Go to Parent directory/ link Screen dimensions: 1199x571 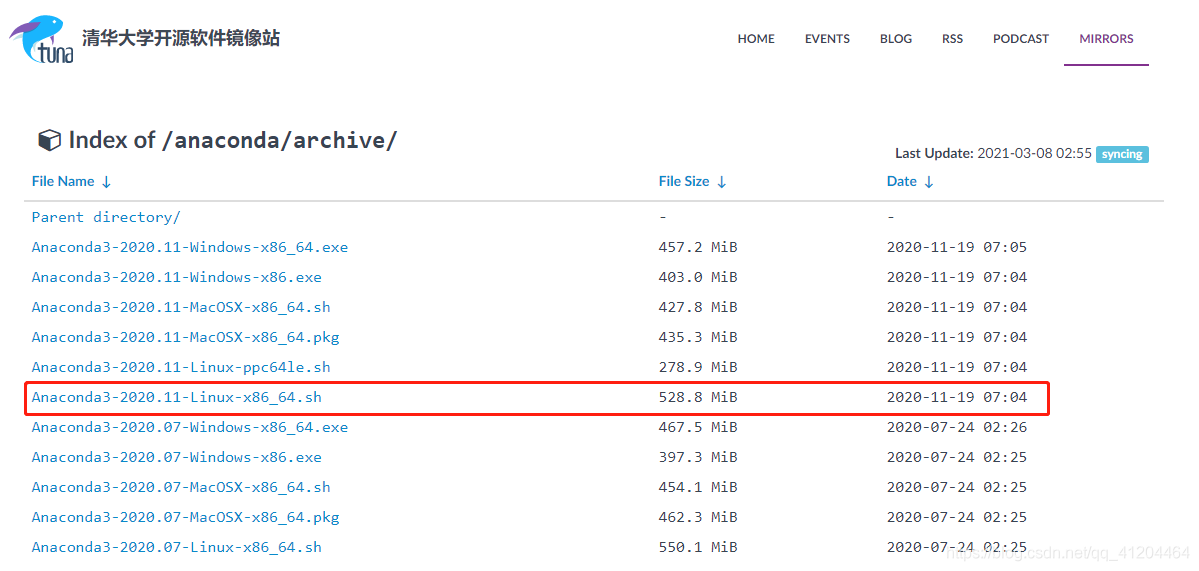pyautogui.click(x=106, y=217)
